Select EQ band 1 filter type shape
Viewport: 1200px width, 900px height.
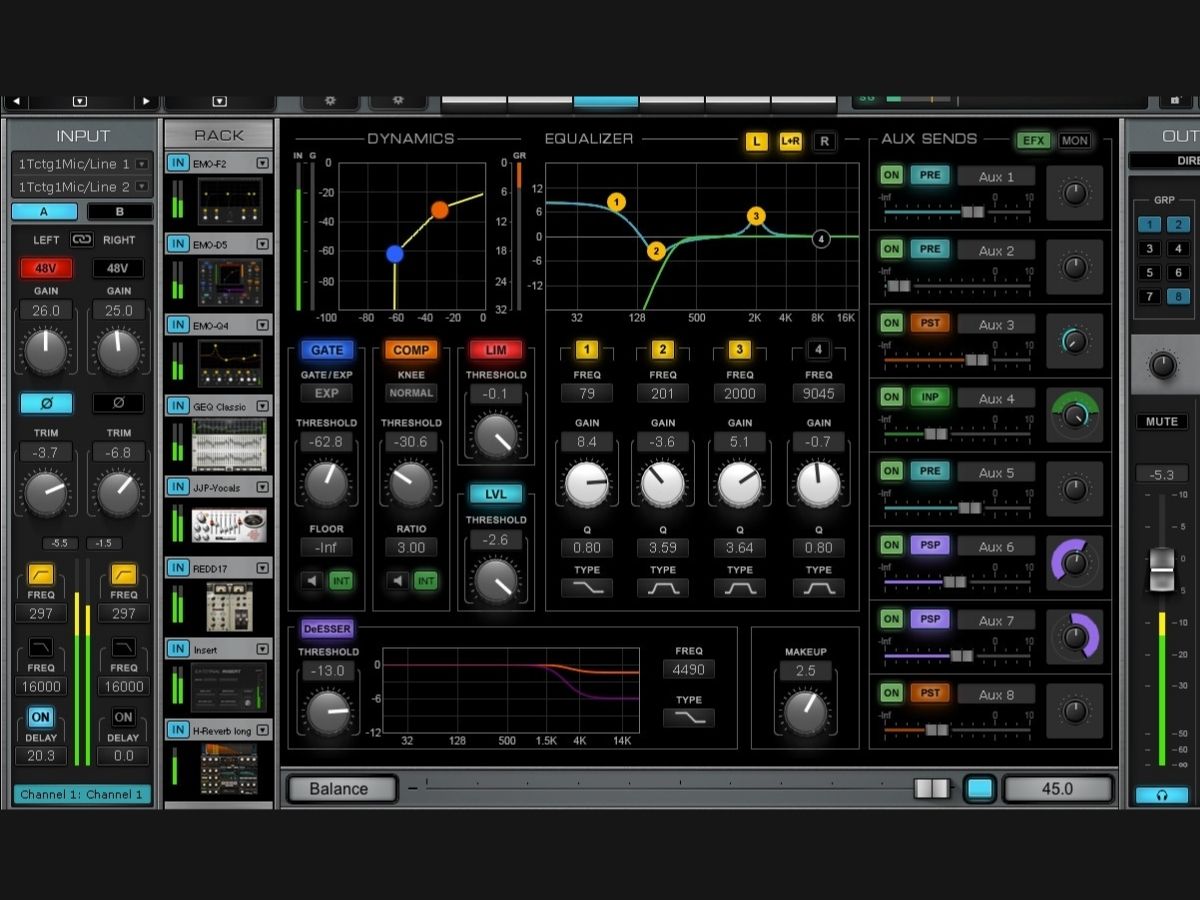point(586,588)
